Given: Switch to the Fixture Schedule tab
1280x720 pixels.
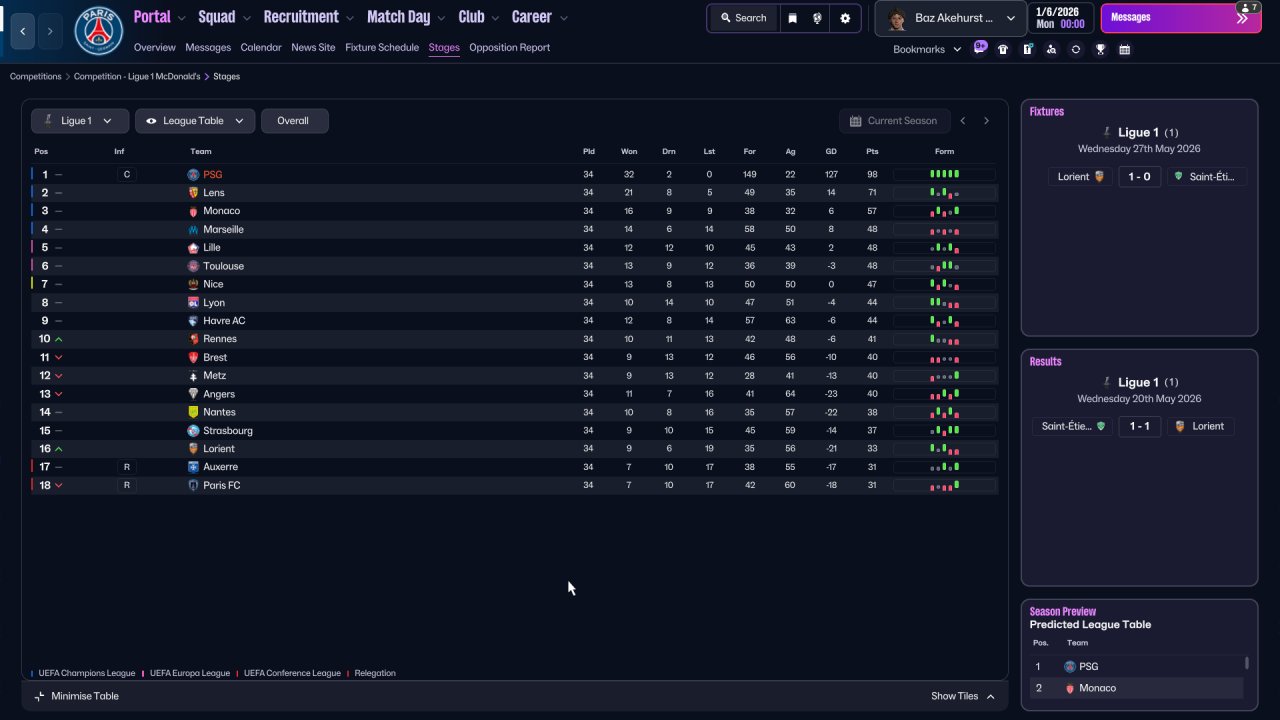Looking at the screenshot, I should [382, 47].
